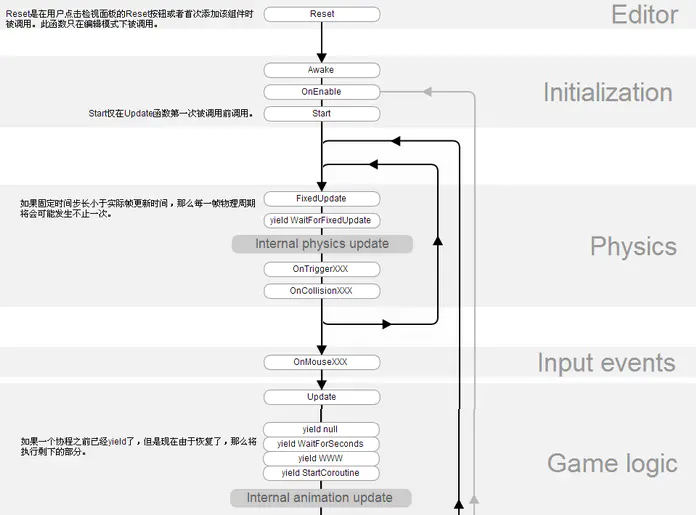Select yield WaitForFixedUpdate node

point(322,221)
